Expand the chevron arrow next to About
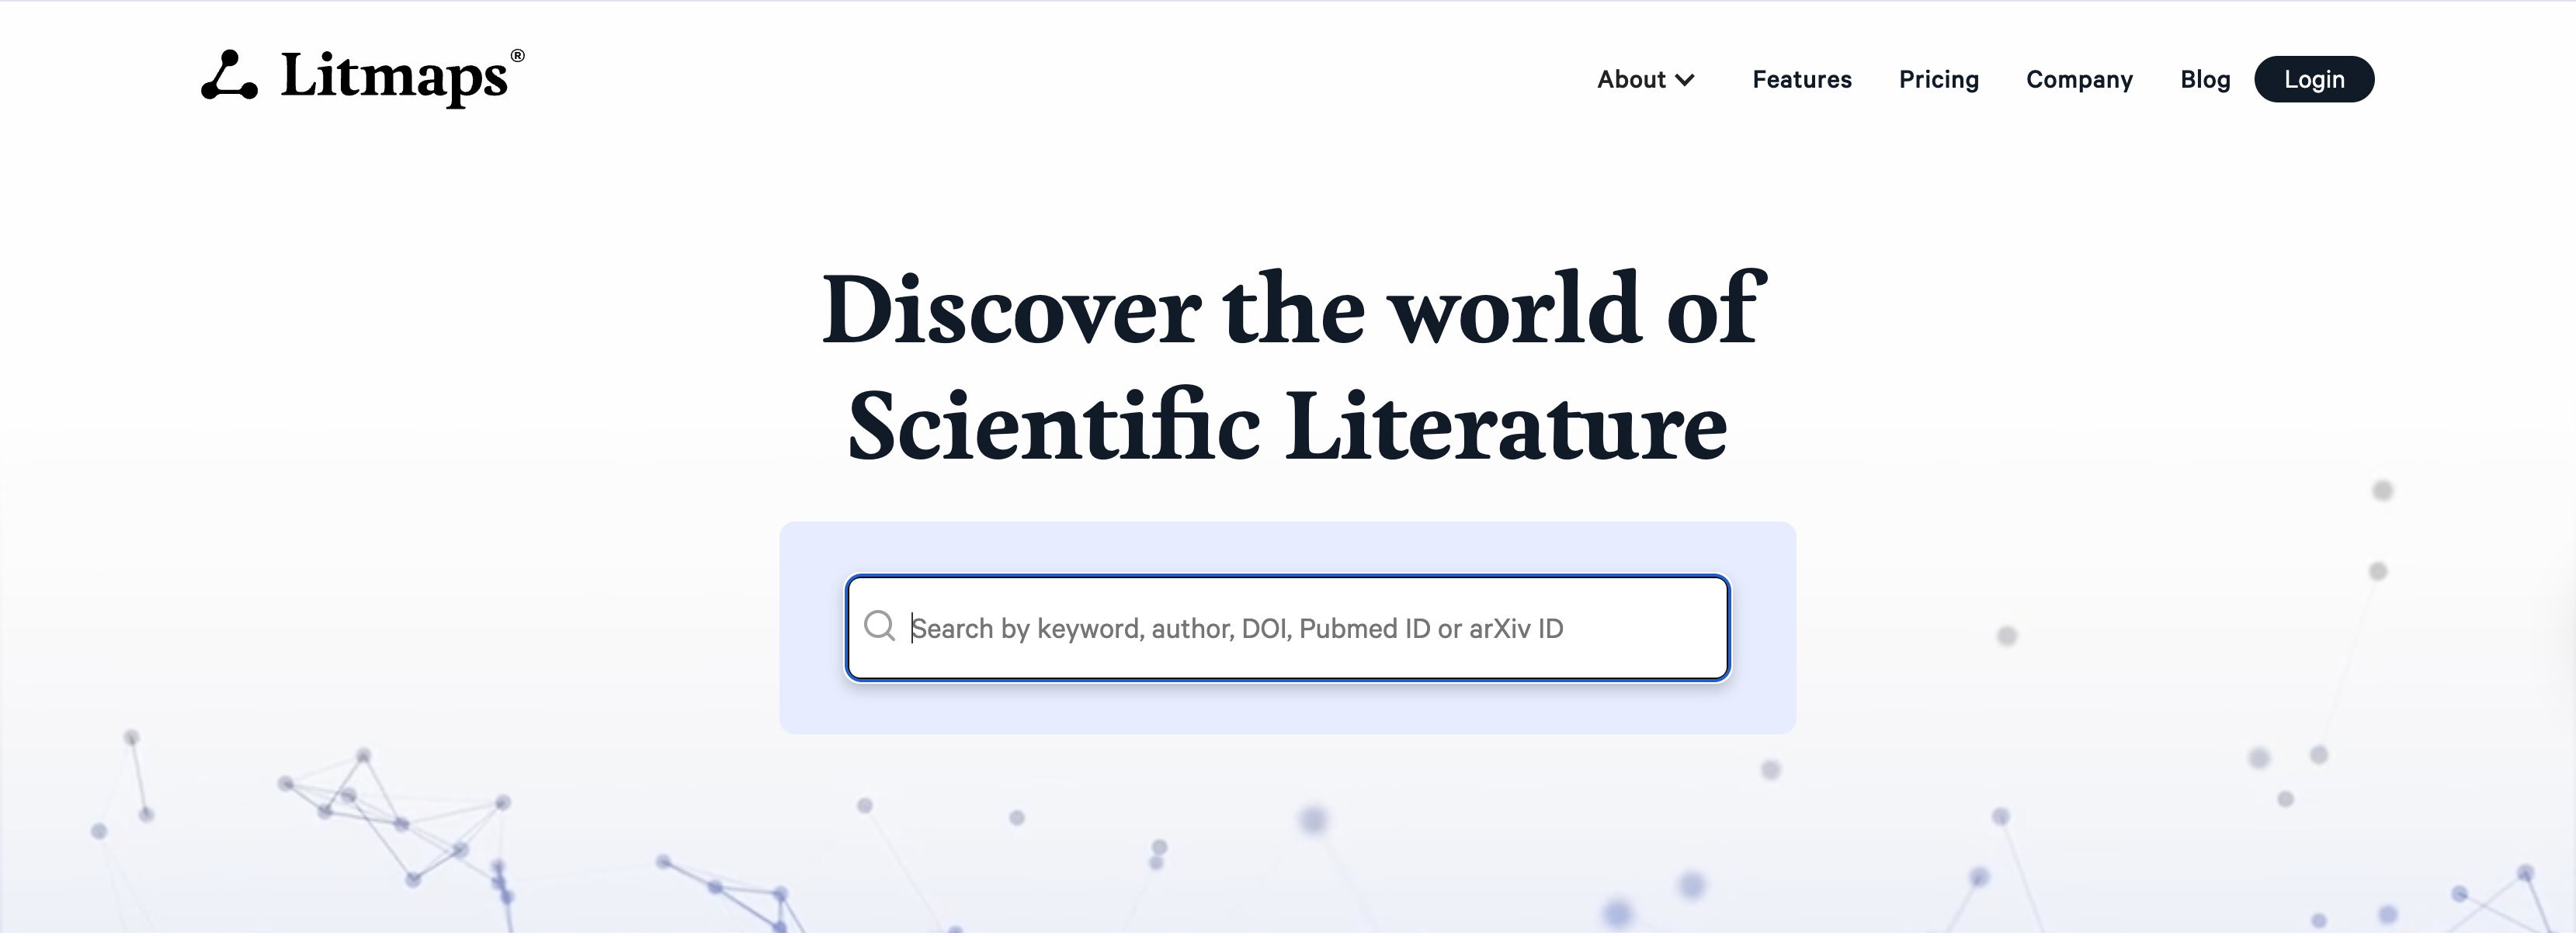 tap(1685, 81)
